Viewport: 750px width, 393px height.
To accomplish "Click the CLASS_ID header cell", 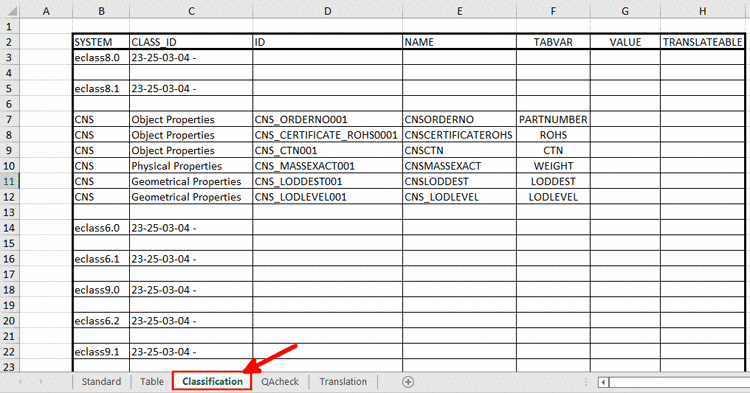I will click(191, 42).
